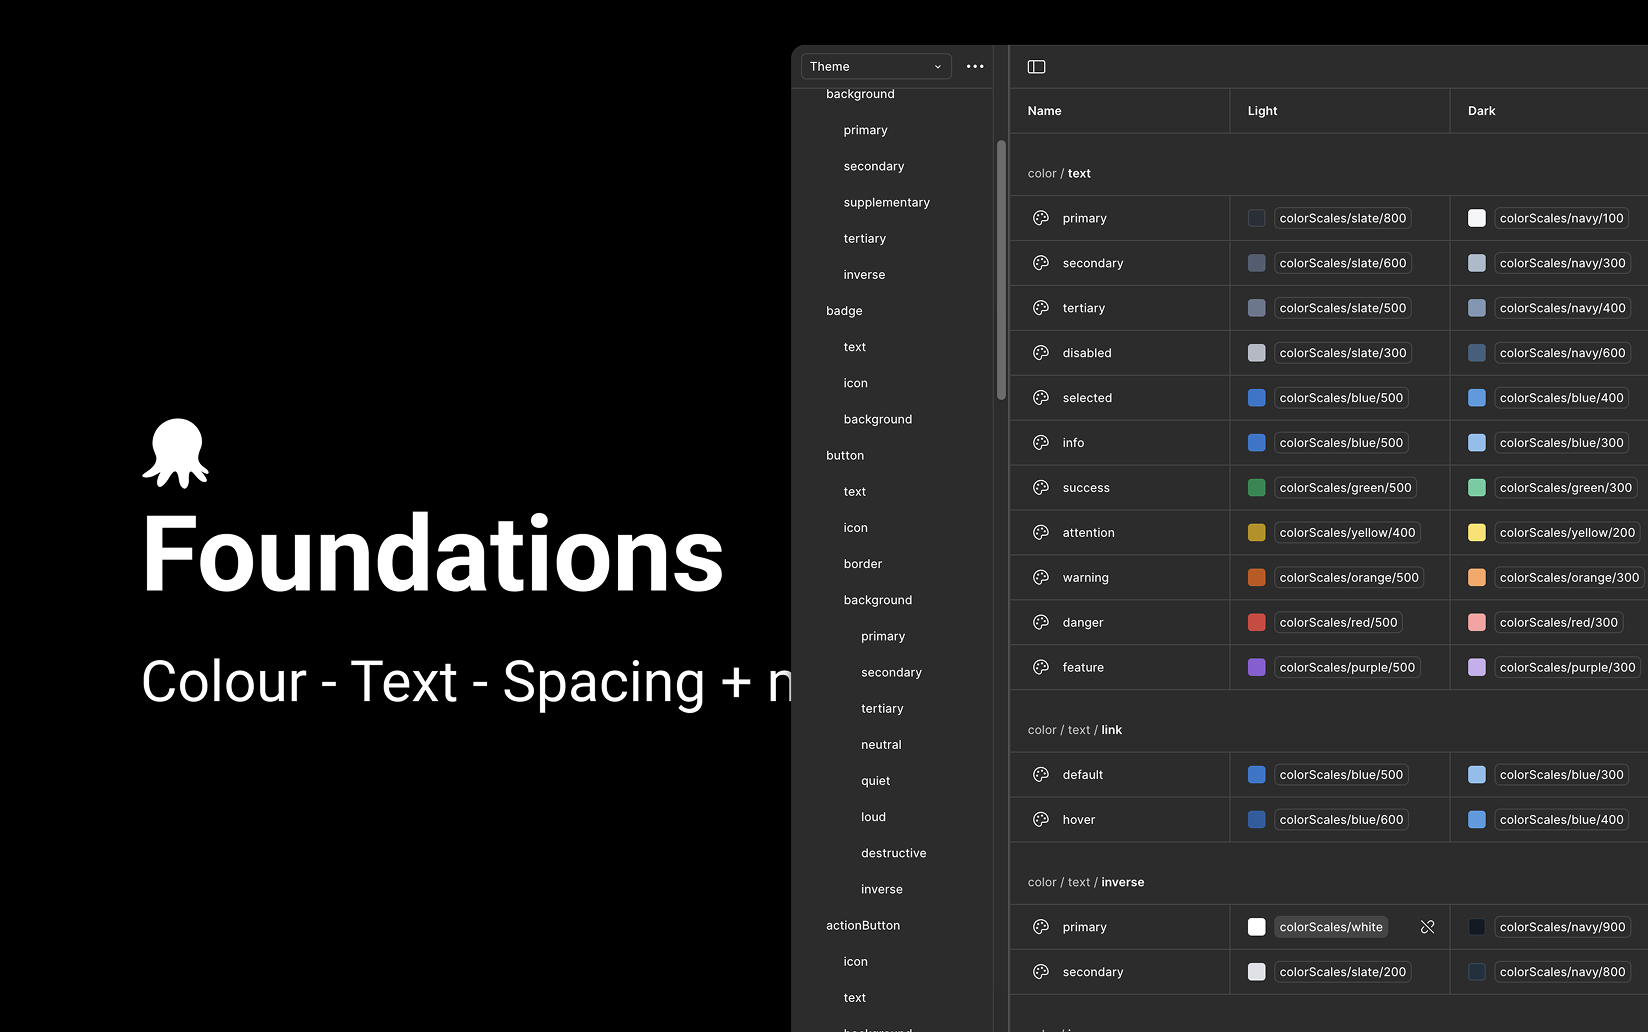Select the Light purple swatch for feature

[x=1257, y=667]
